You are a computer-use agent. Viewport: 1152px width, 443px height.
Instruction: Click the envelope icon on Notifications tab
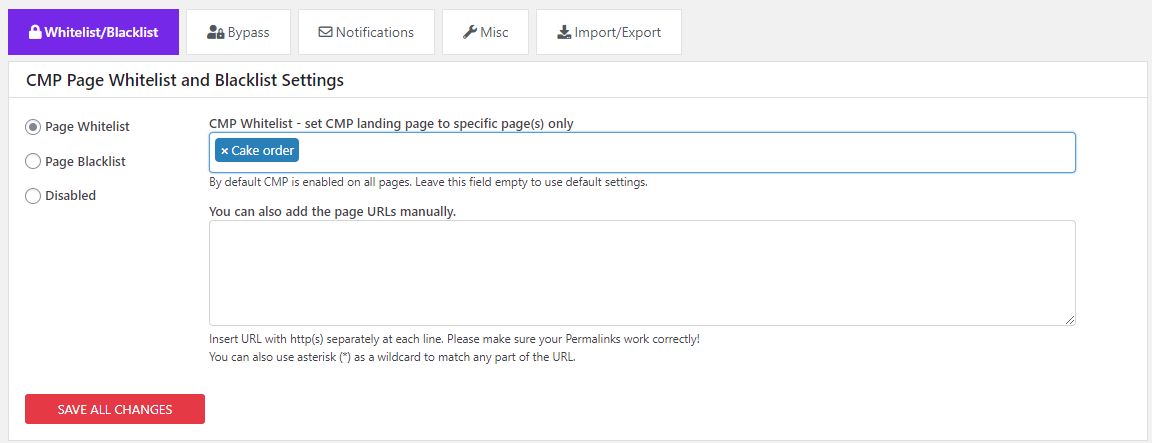click(325, 32)
